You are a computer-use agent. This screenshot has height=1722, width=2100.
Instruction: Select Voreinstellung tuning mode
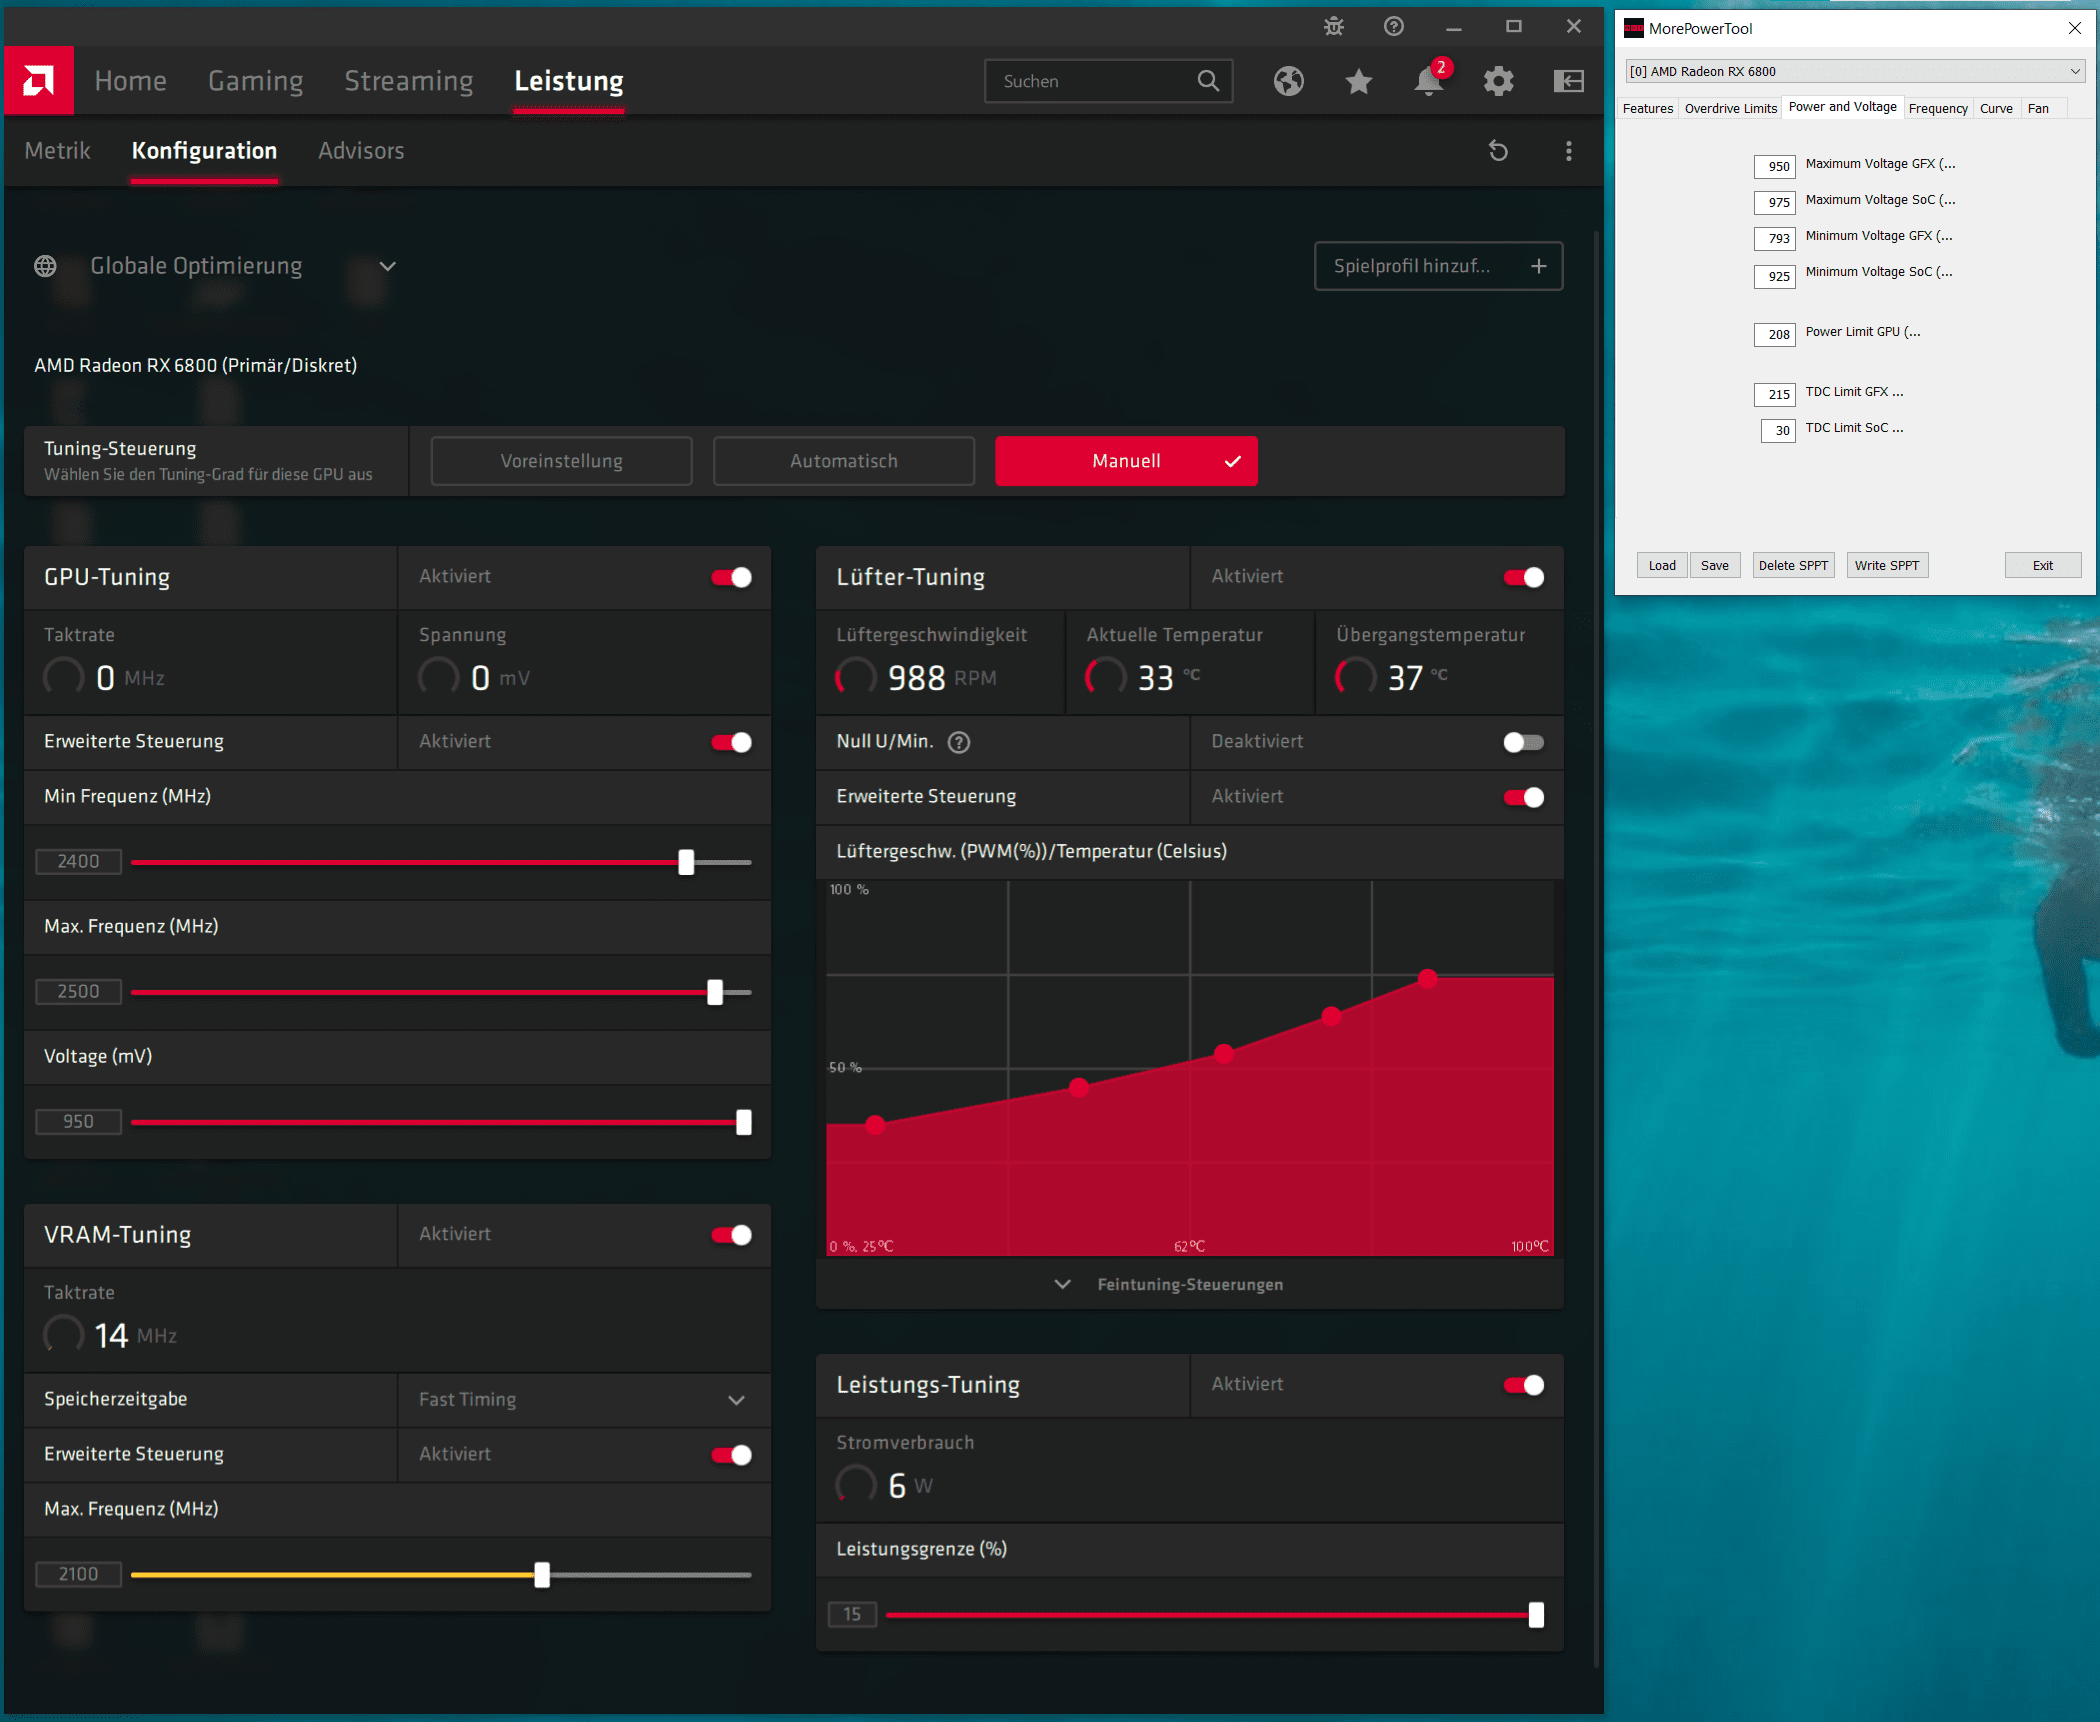[x=562, y=461]
